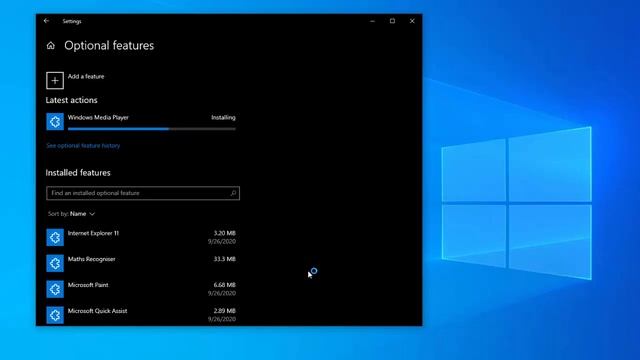The width and height of the screenshot is (640, 360).
Task: Click the 33.3 MB size value
Action: [x=224, y=259]
